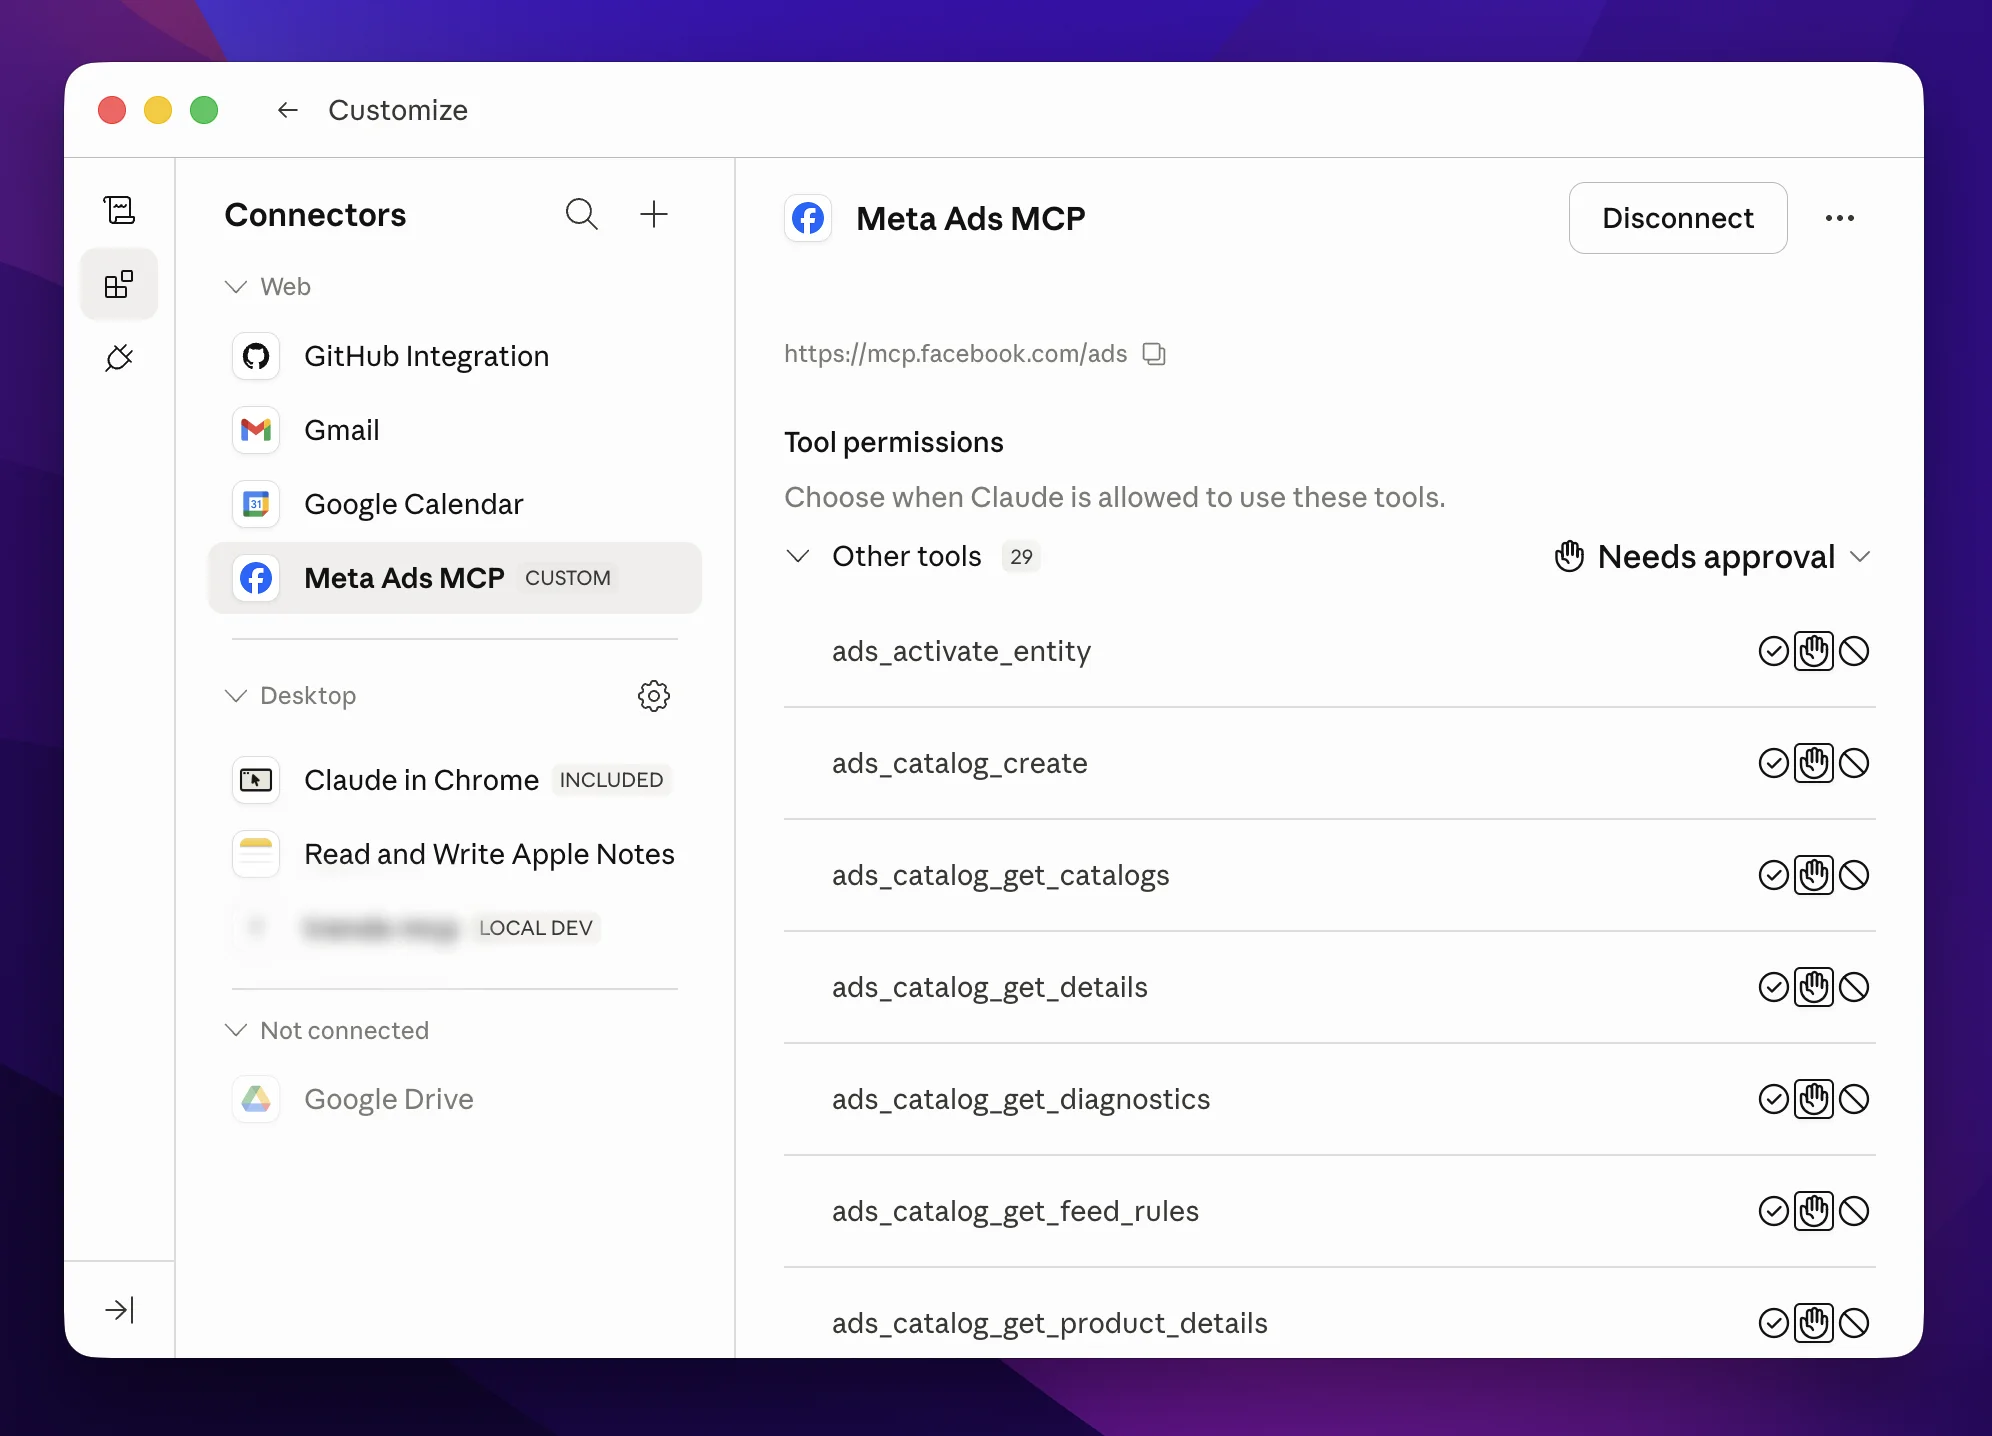The height and width of the screenshot is (1436, 1992).
Task: Click the CUSTOM badge on Meta Ads MCP
Action: 568,578
